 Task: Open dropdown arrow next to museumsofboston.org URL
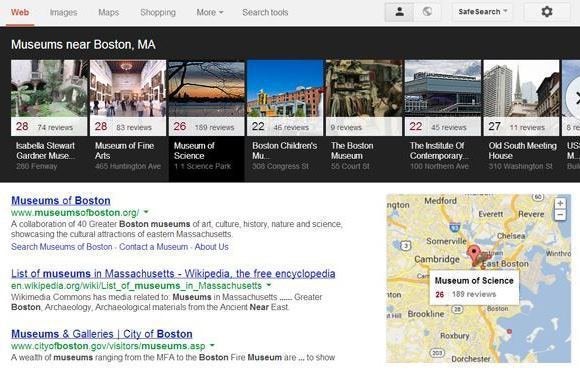(146, 212)
